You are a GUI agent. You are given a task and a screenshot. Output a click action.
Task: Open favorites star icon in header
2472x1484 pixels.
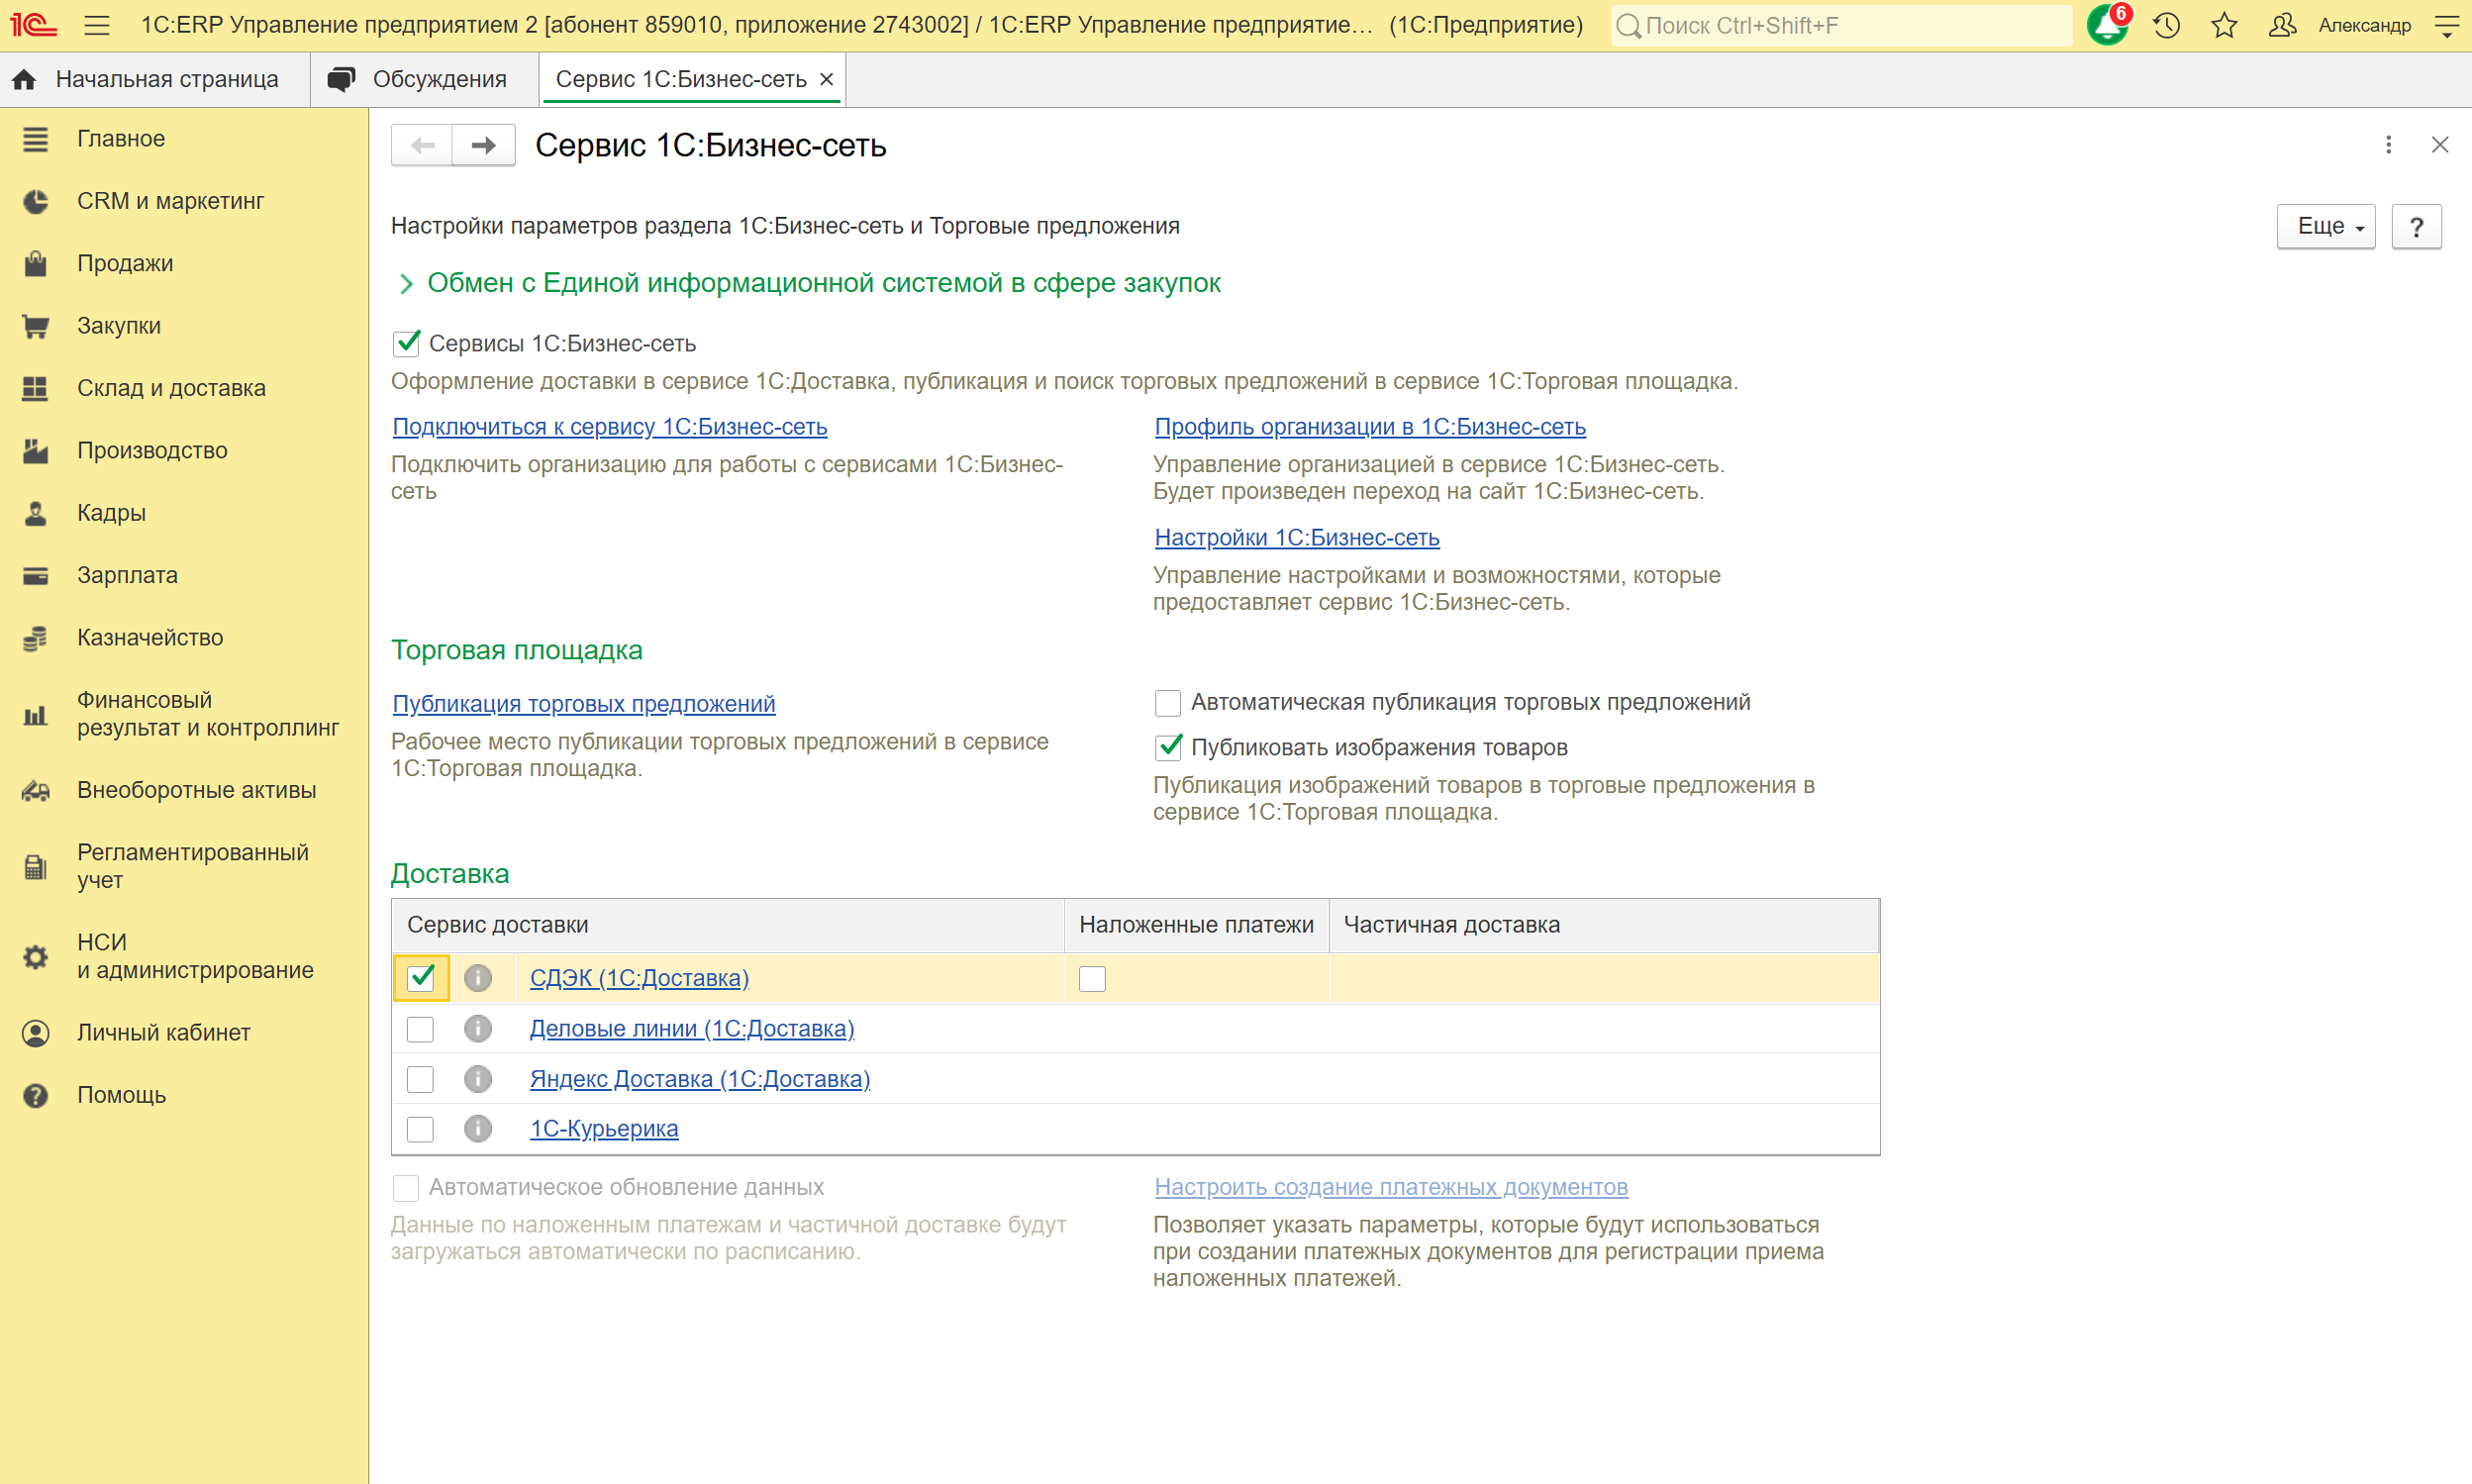[x=2224, y=25]
